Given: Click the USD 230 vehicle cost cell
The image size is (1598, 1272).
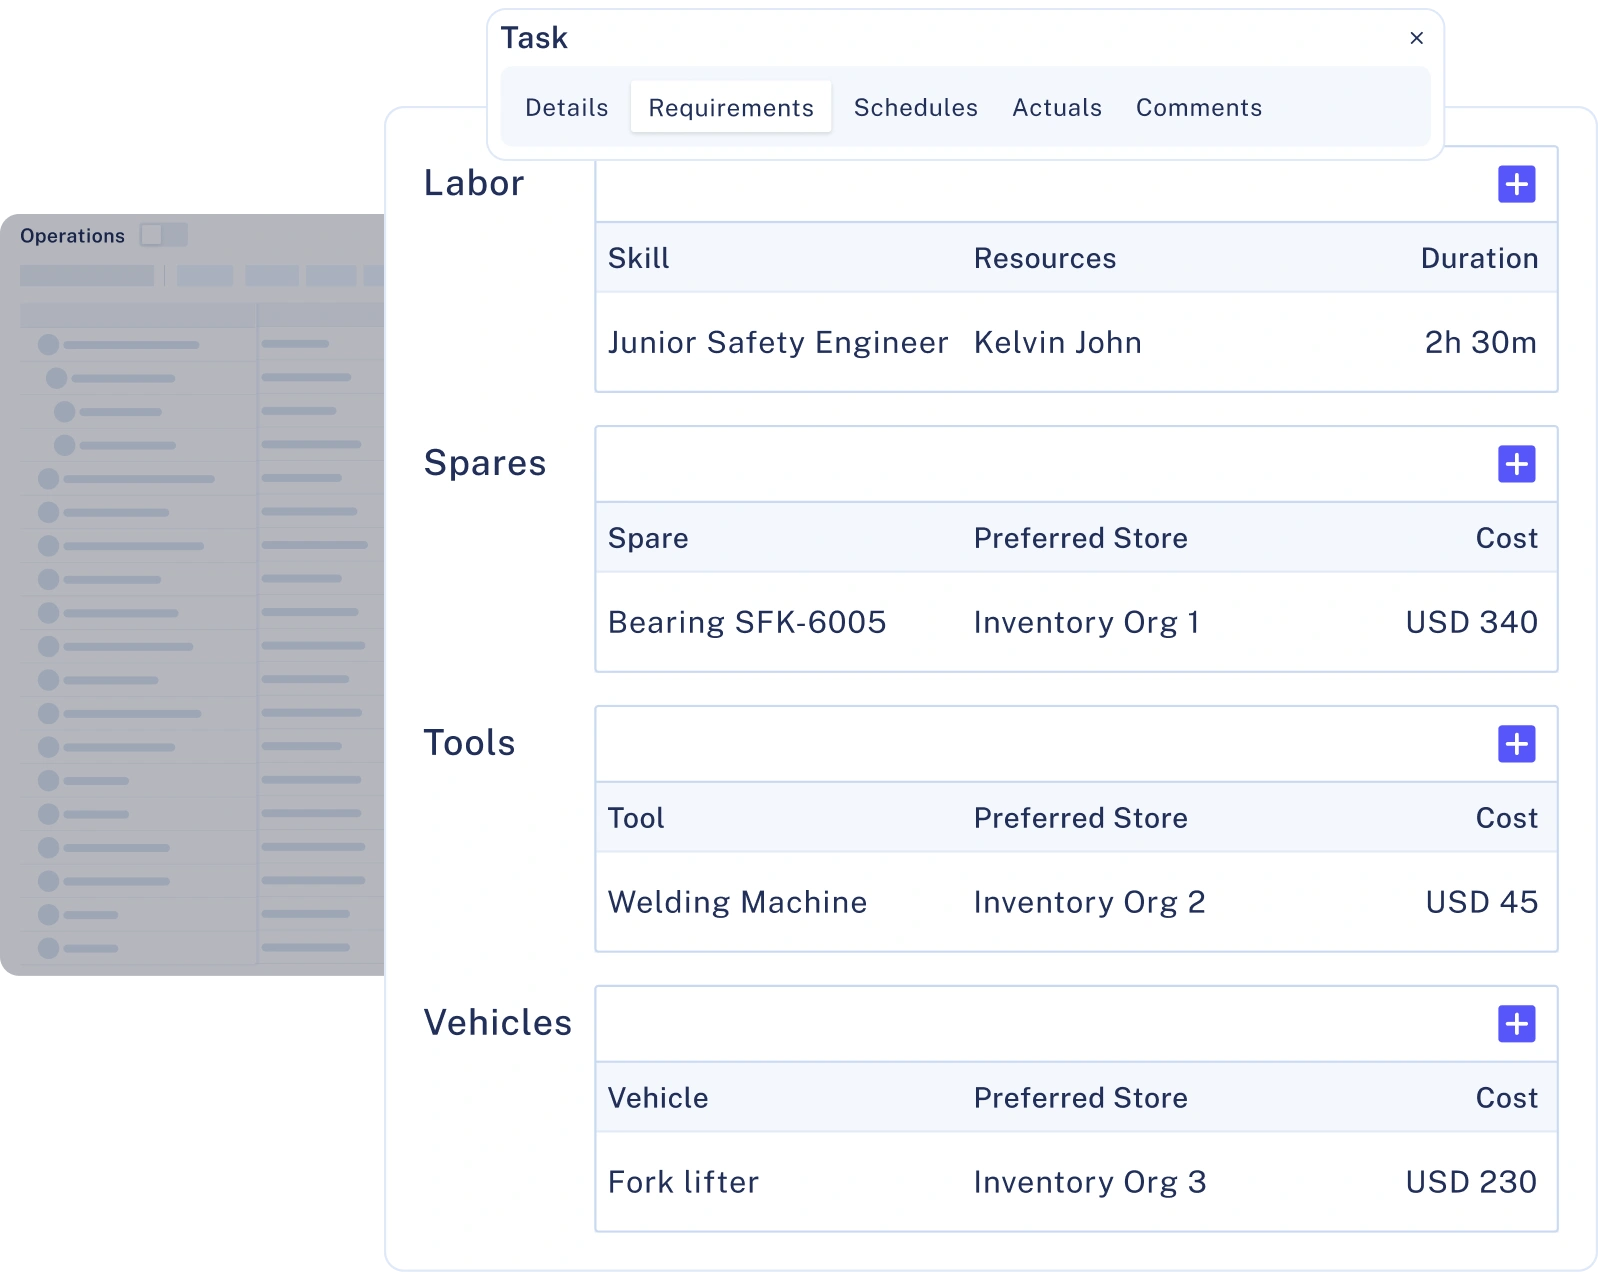Looking at the screenshot, I should [1470, 1182].
